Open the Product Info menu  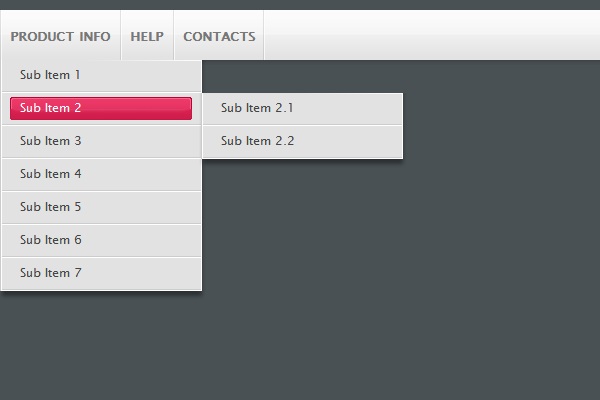[60, 37]
